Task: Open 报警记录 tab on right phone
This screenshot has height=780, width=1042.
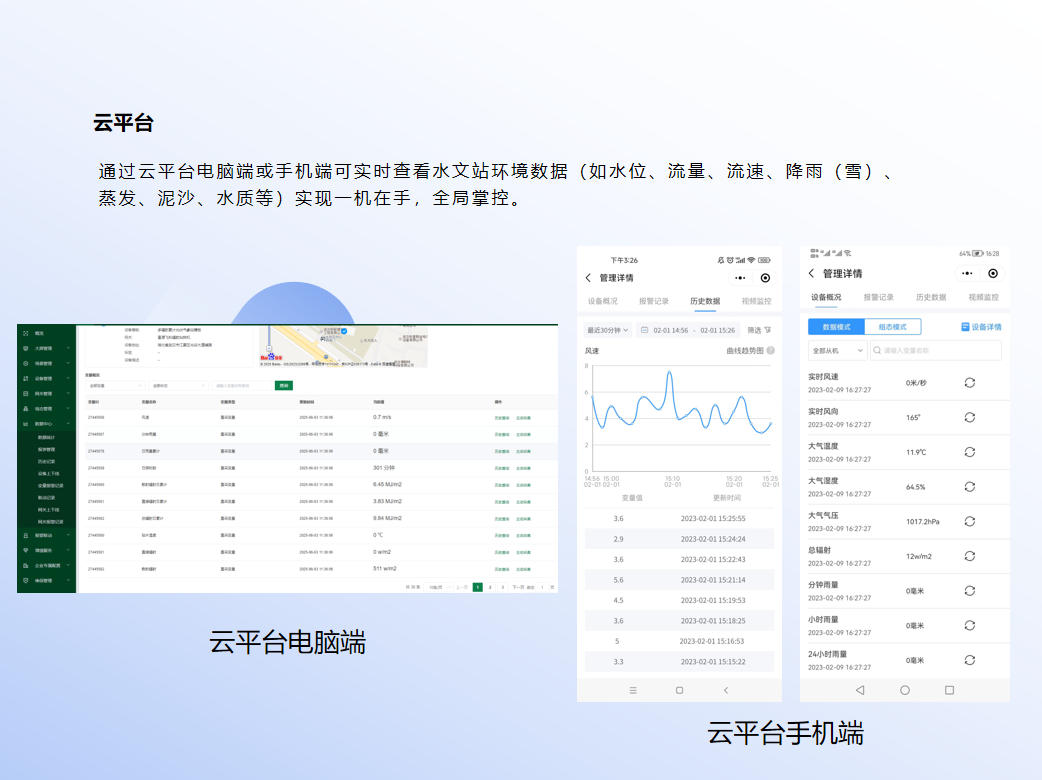Action: pos(878,297)
